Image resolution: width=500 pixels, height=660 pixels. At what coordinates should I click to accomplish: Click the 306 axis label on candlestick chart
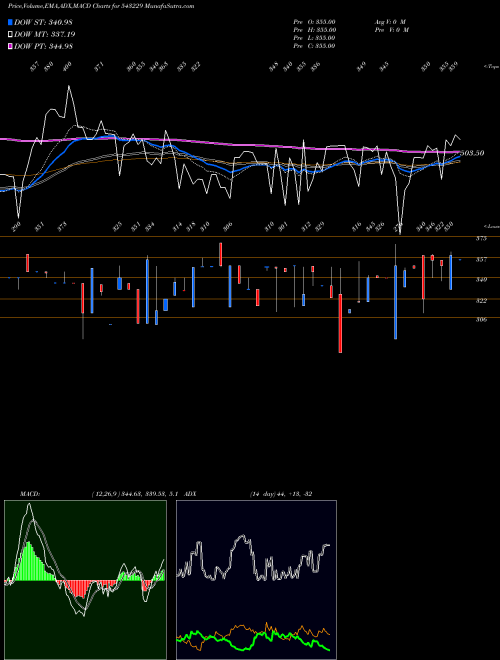coord(481,319)
